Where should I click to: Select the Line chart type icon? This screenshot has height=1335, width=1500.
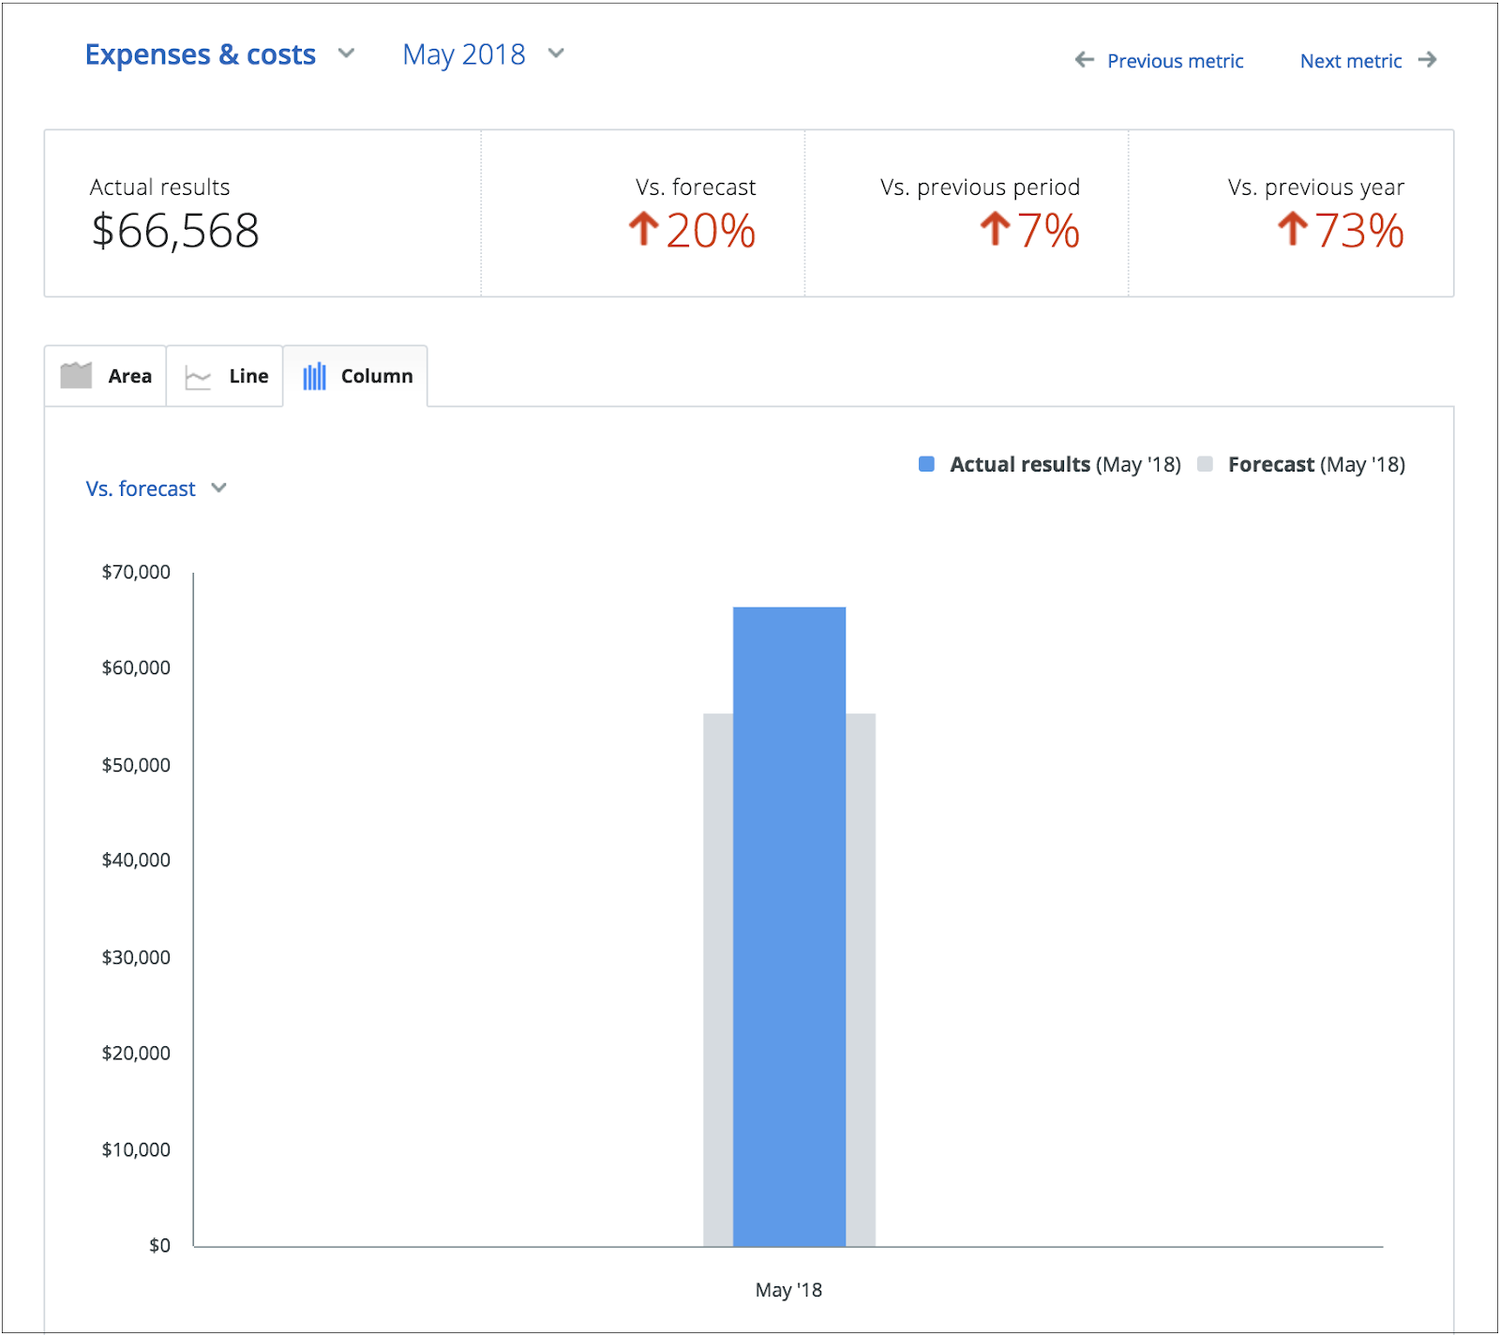(x=197, y=375)
